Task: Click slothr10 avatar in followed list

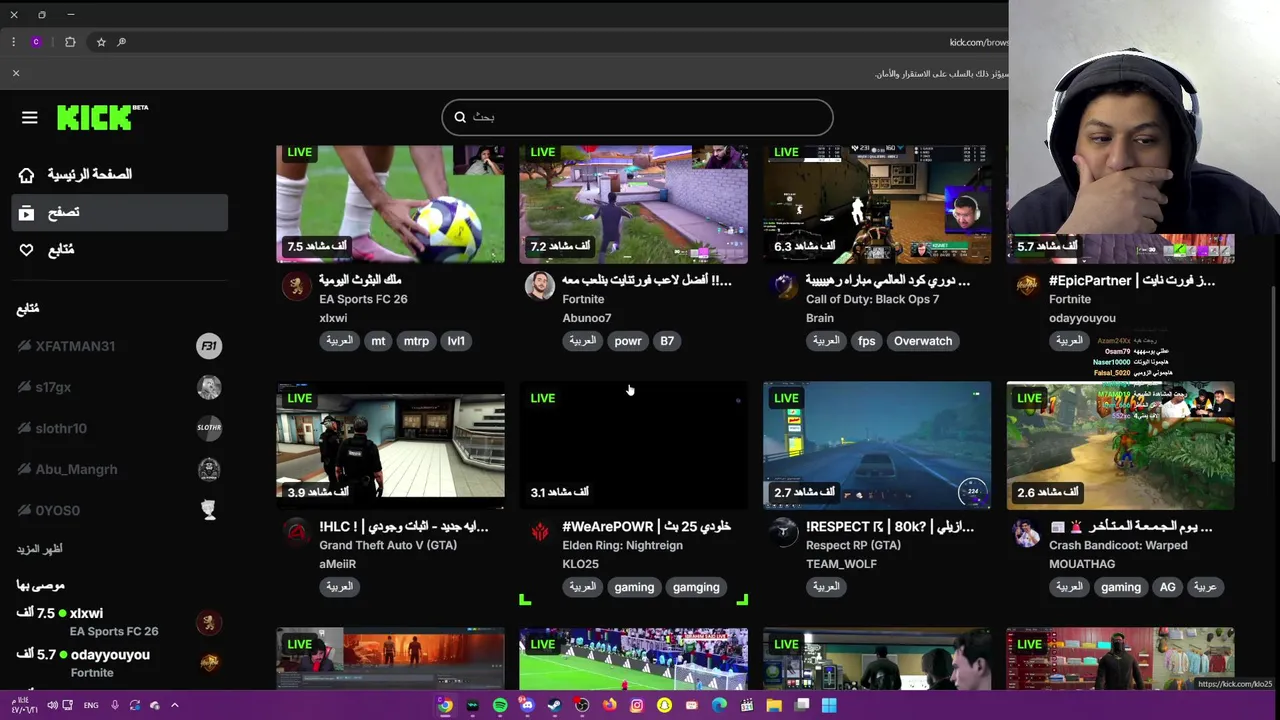Action: (208, 428)
